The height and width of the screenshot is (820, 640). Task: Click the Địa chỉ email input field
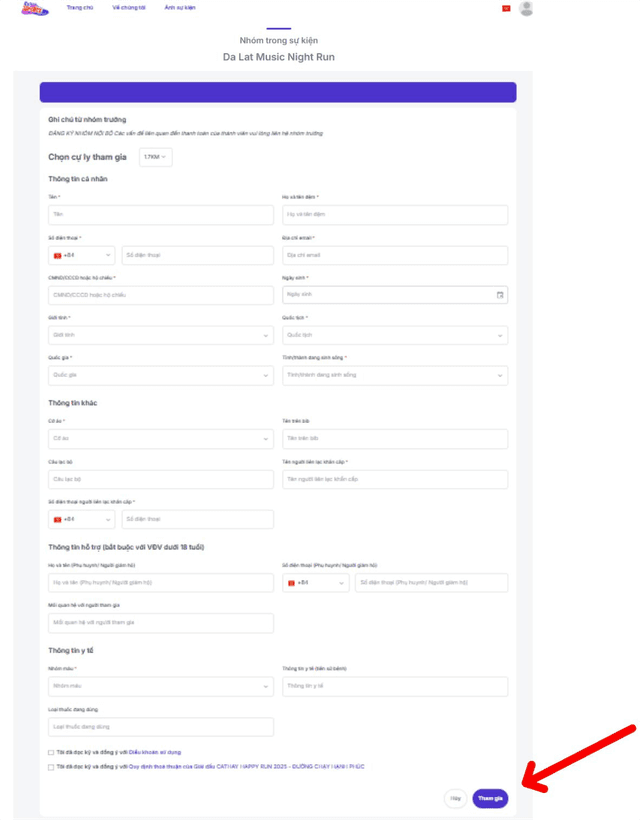pos(395,255)
